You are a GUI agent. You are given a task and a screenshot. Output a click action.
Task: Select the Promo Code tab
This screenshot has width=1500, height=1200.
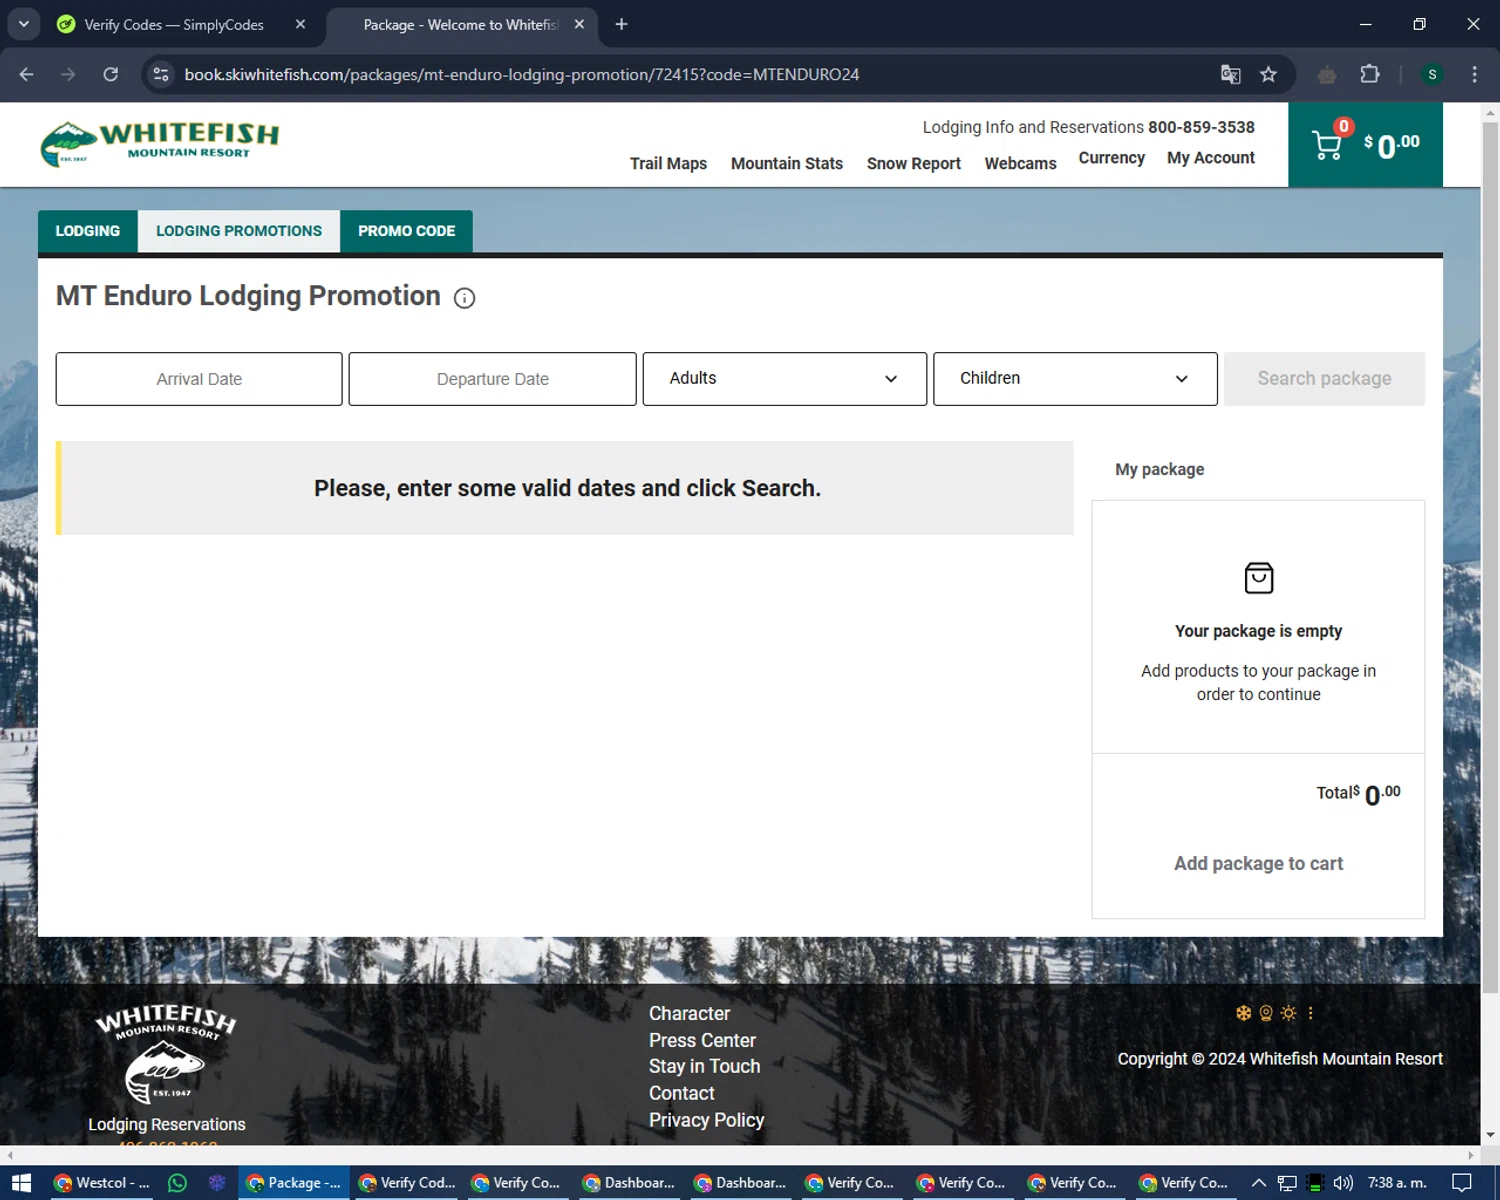pyautogui.click(x=406, y=231)
